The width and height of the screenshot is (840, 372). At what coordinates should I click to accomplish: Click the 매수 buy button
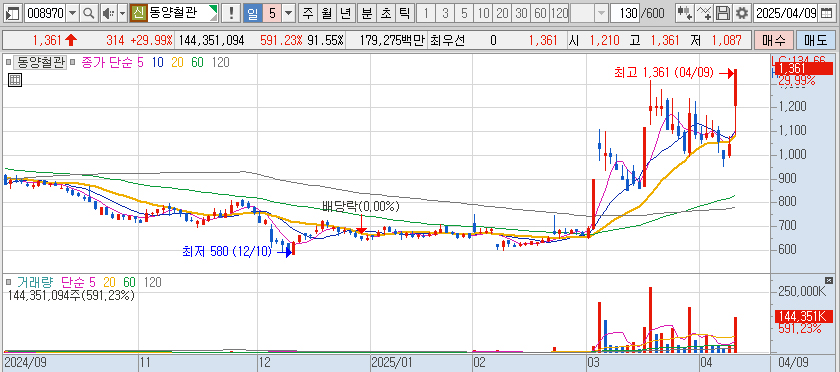pos(773,40)
